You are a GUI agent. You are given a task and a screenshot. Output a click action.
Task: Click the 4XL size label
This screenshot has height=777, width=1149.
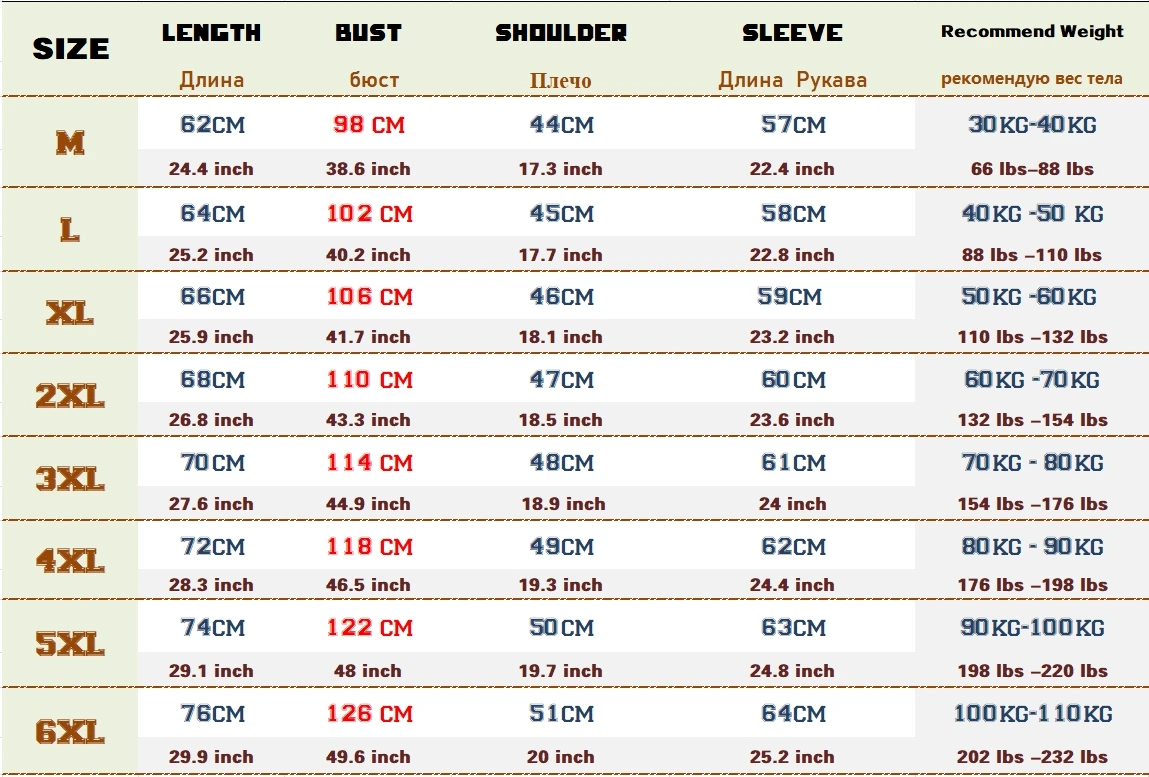70,562
